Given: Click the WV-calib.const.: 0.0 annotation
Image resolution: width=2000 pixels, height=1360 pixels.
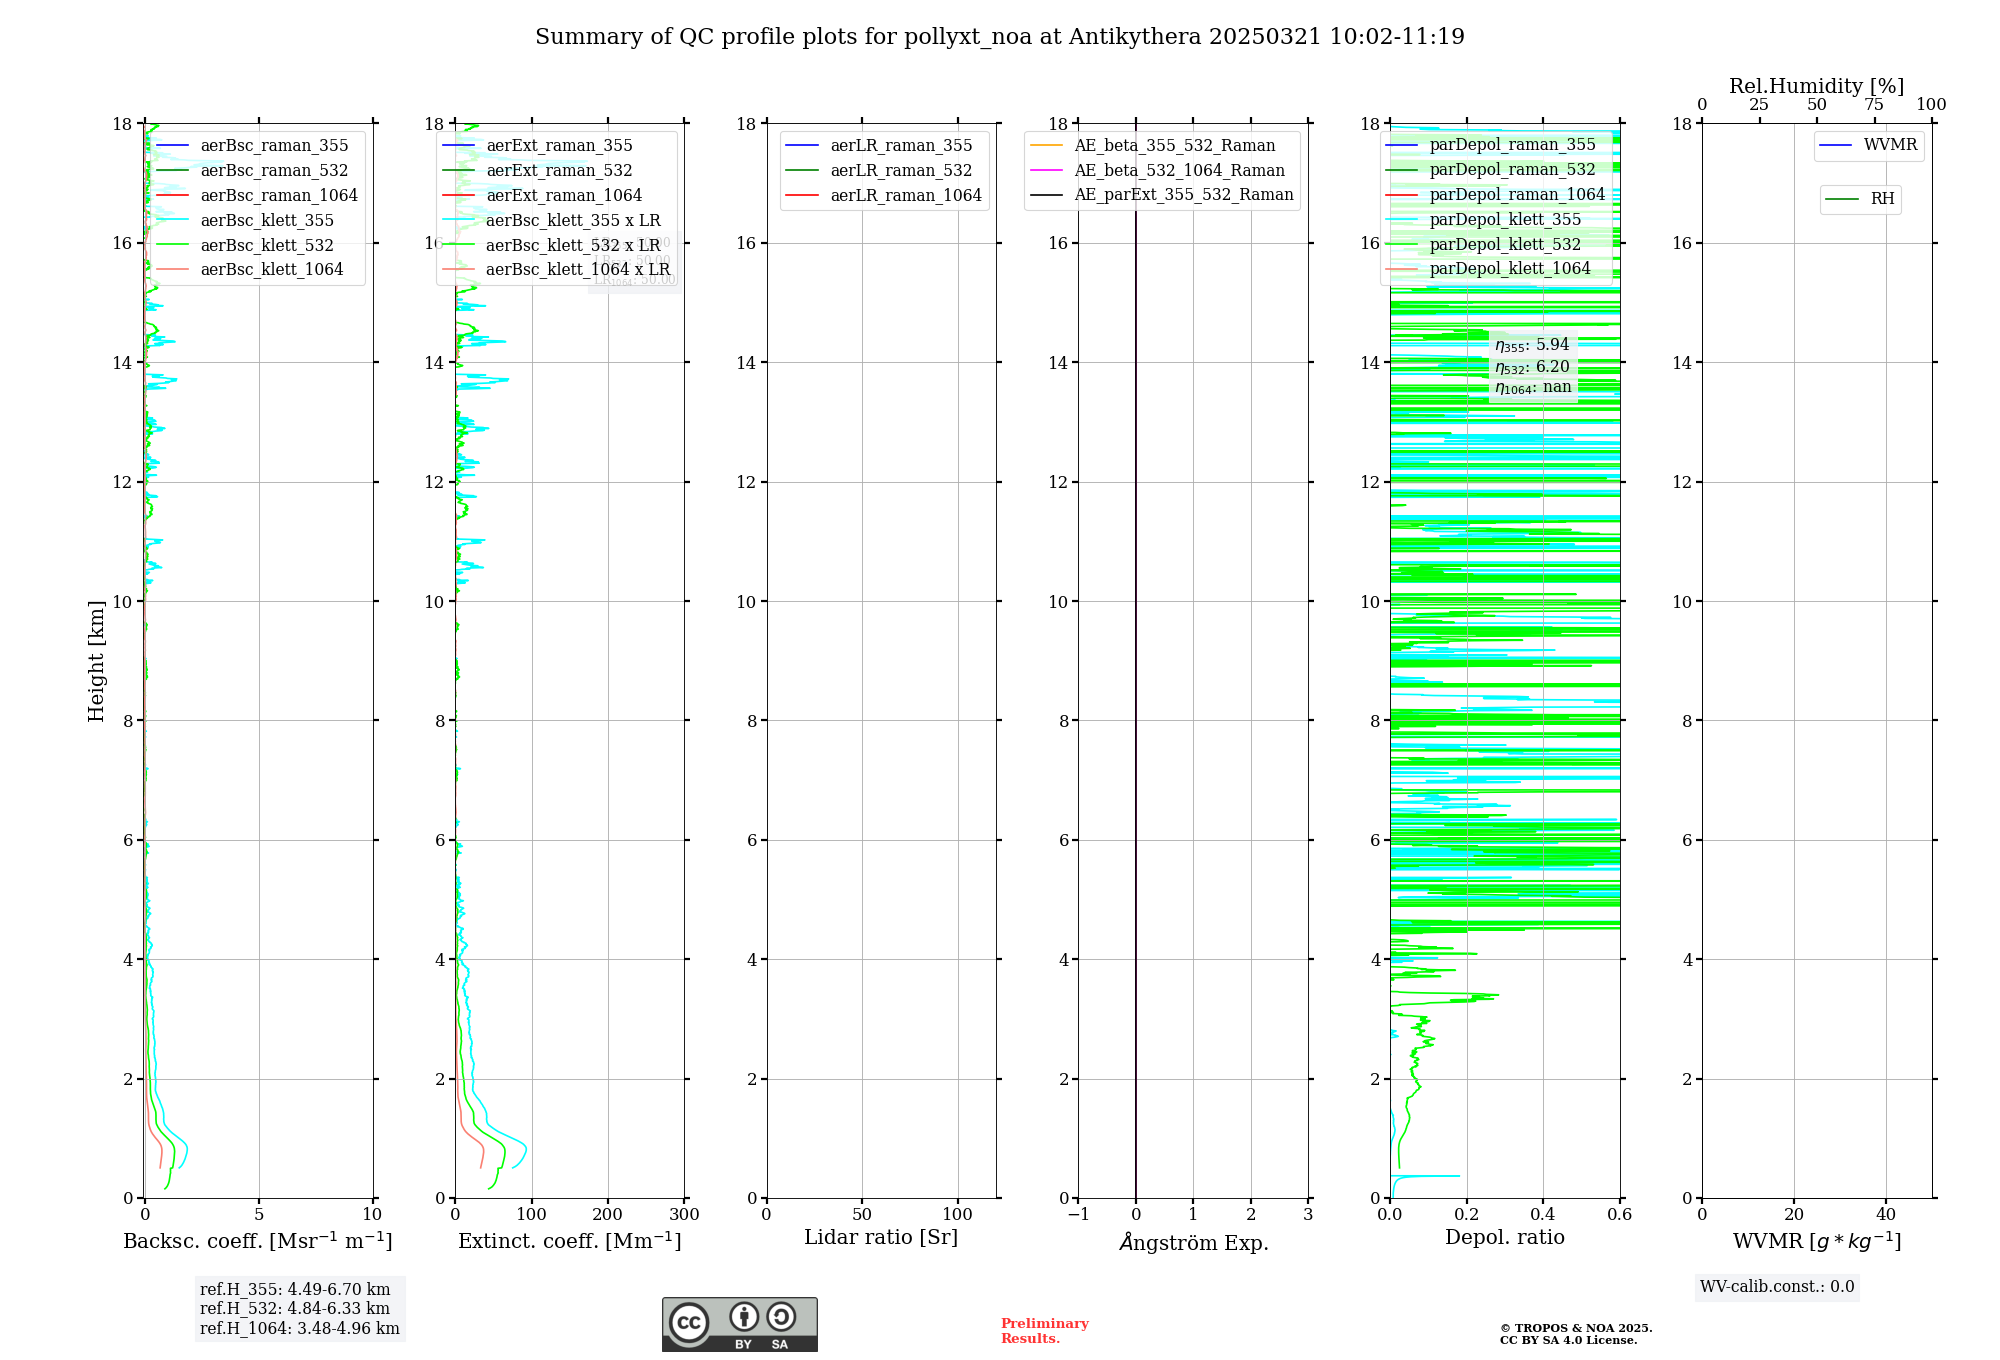Looking at the screenshot, I should (x=1777, y=1287).
